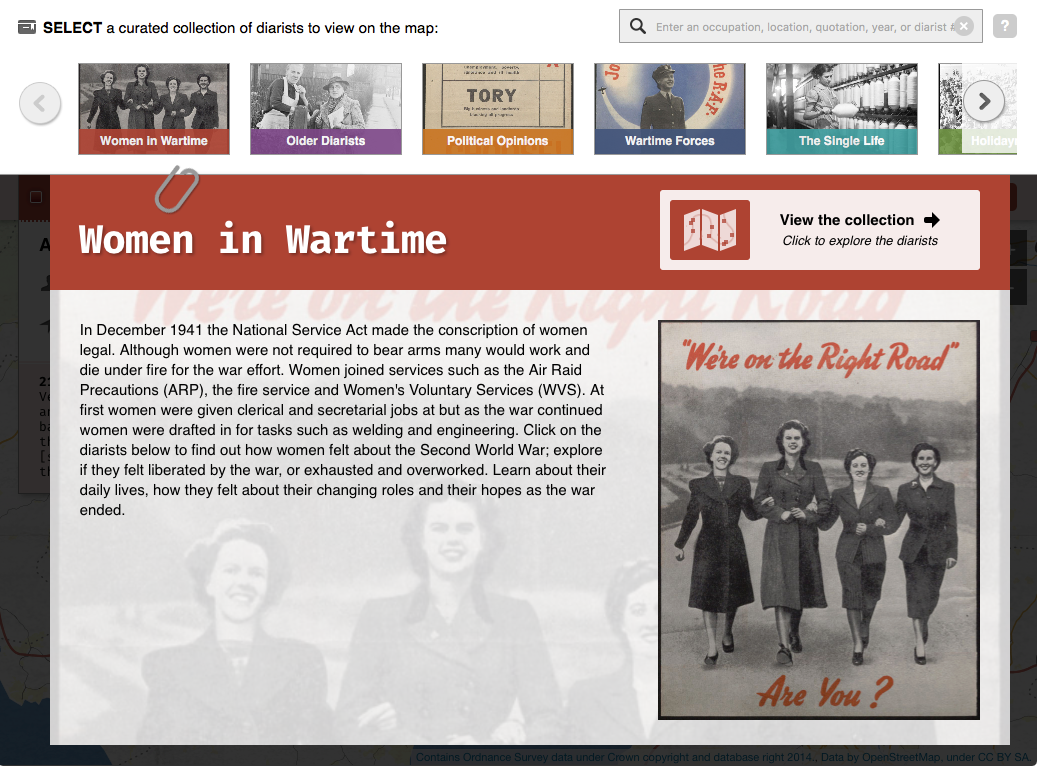Image resolution: width=1037 pixels, height=766 pixels.
Task: Click the search magnifier icon
Action: coord(638,26)
